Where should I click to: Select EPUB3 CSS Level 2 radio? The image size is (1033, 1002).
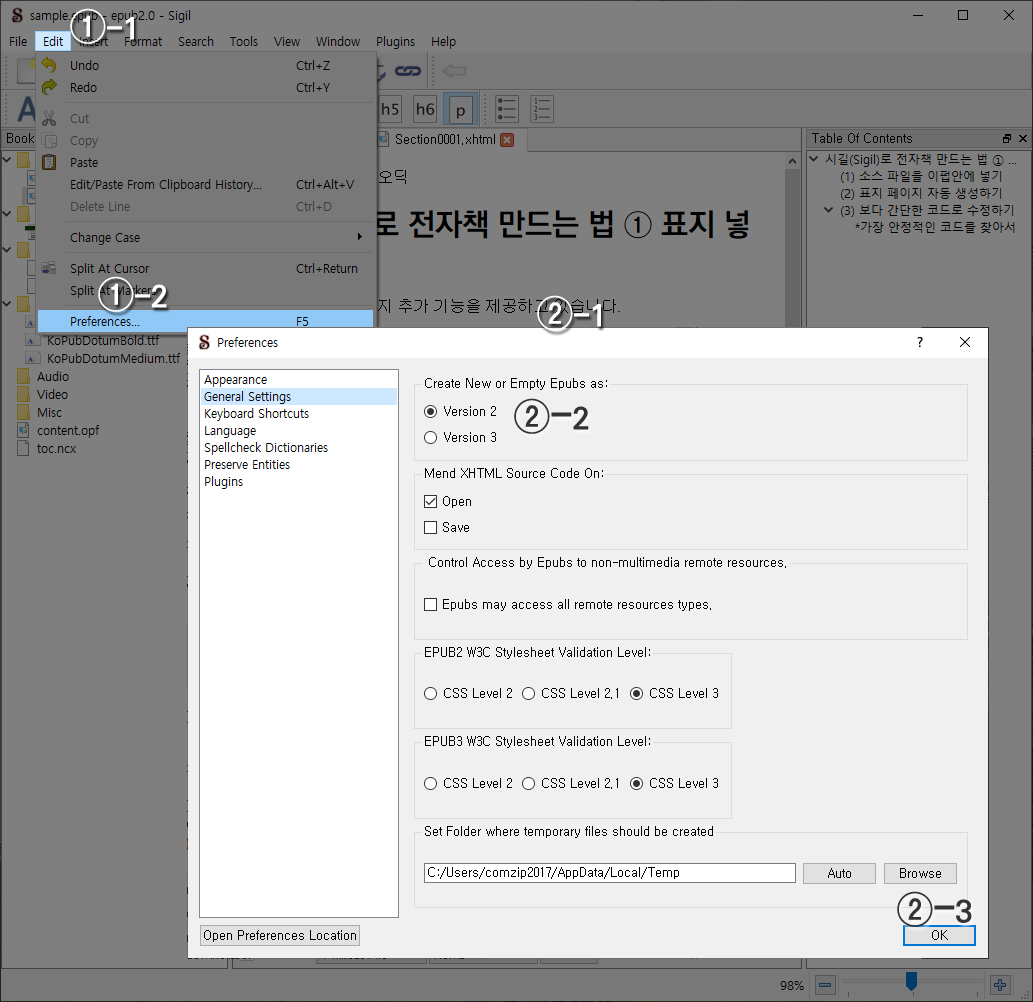click(431, 783)
